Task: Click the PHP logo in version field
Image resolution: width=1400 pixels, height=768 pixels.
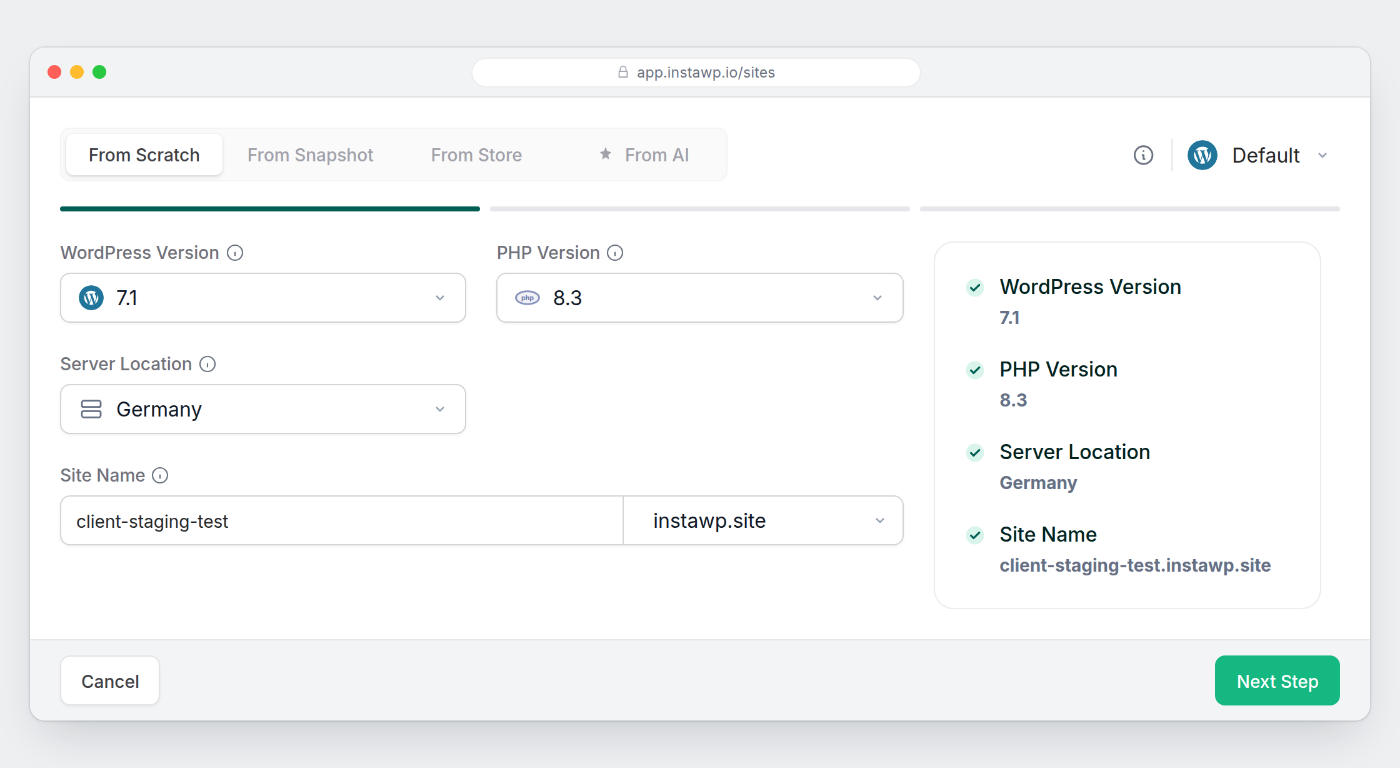Action: 527,298
